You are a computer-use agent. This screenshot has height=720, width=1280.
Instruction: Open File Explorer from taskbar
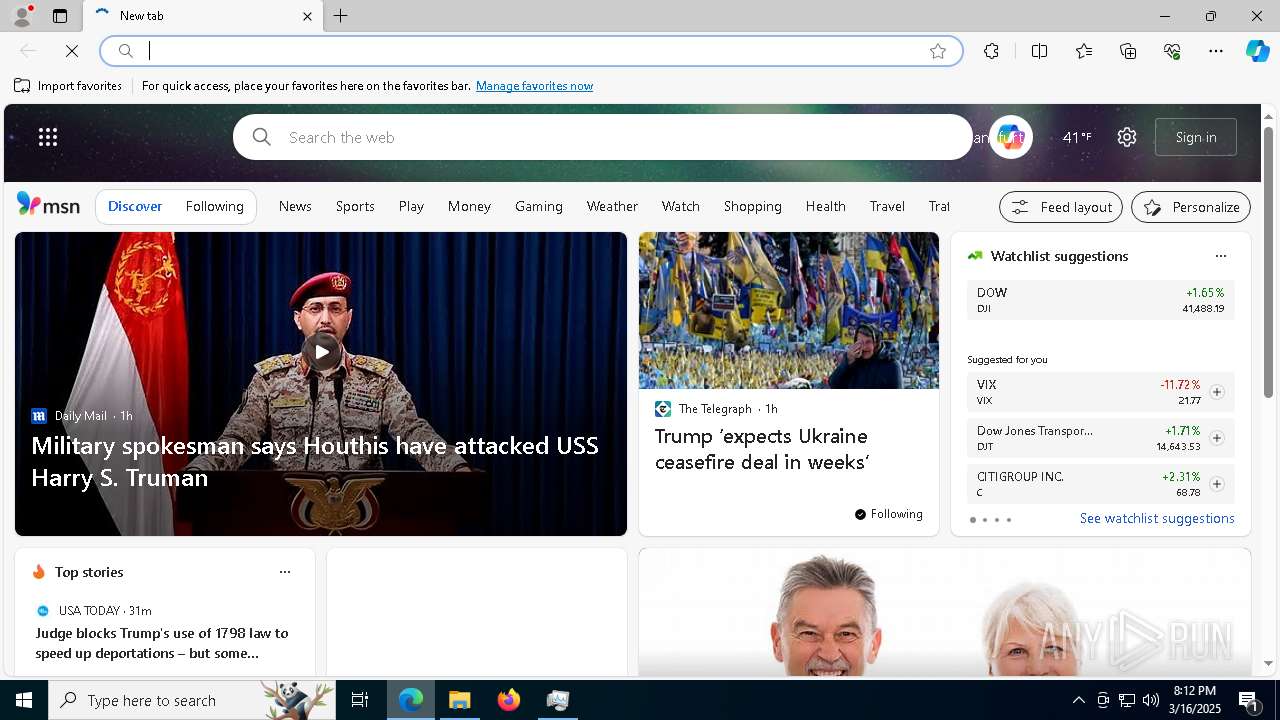(x=460, y=700)
